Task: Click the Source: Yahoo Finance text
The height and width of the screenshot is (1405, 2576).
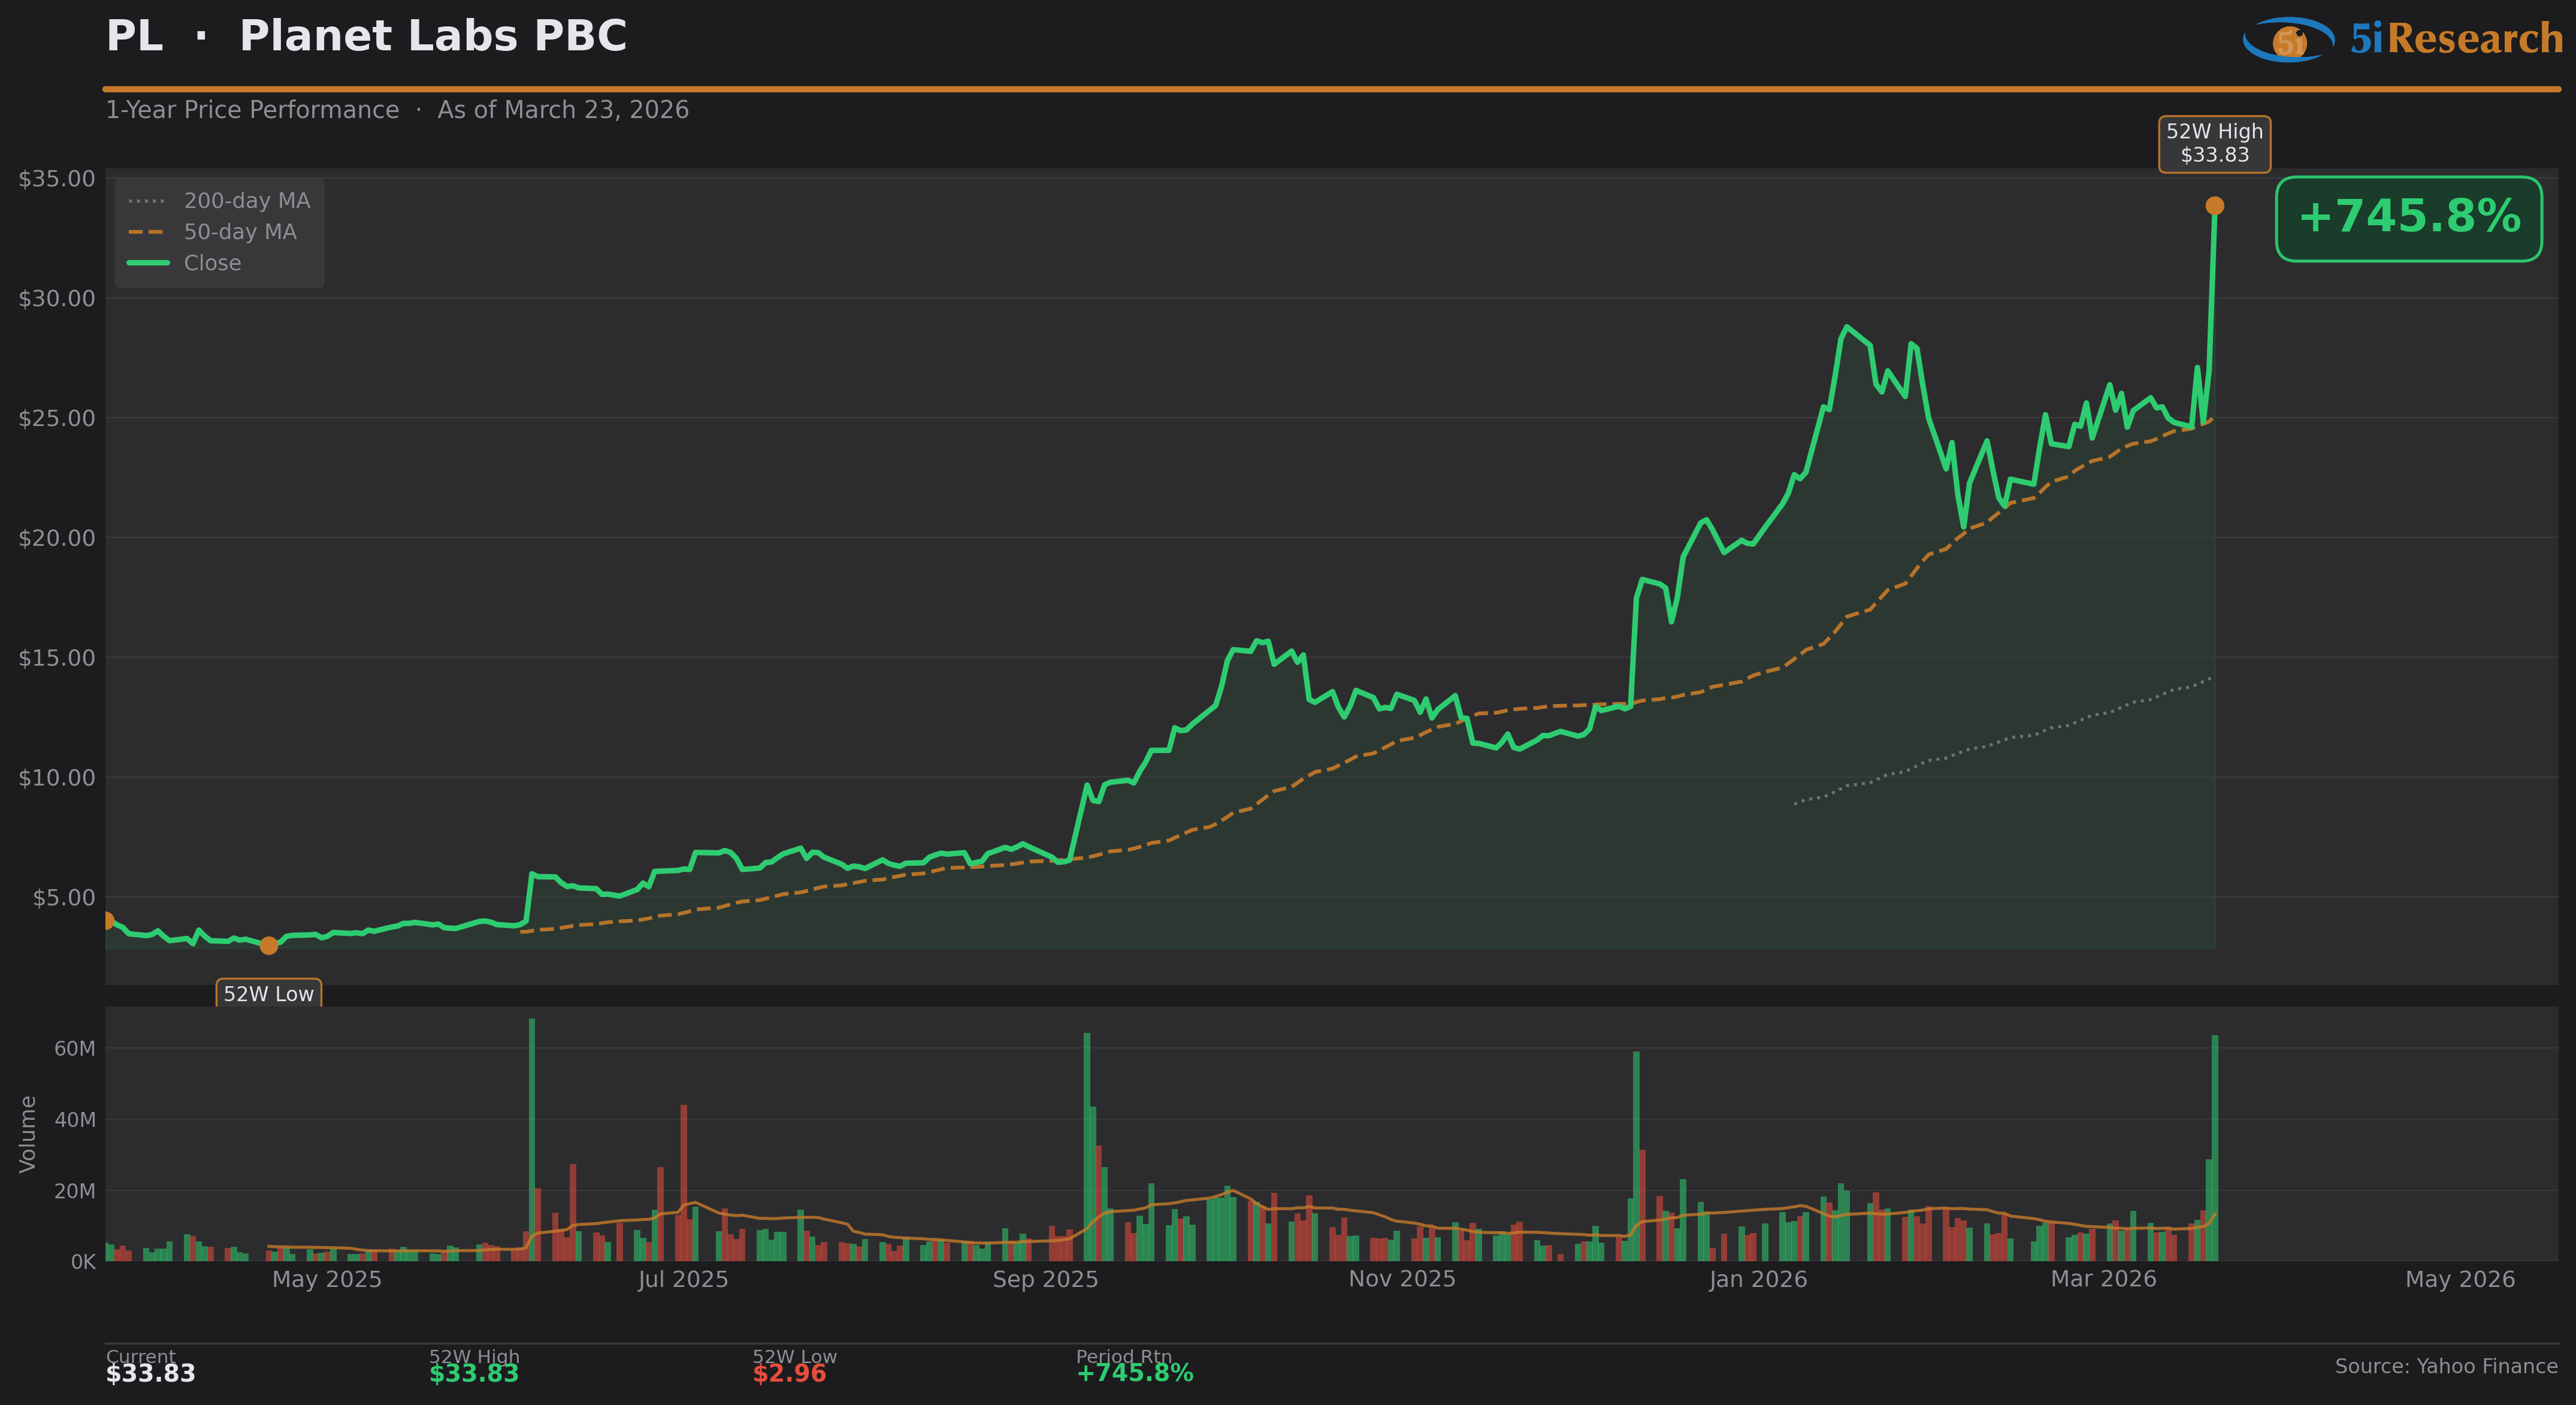Action: (x=2445, y=1366)
